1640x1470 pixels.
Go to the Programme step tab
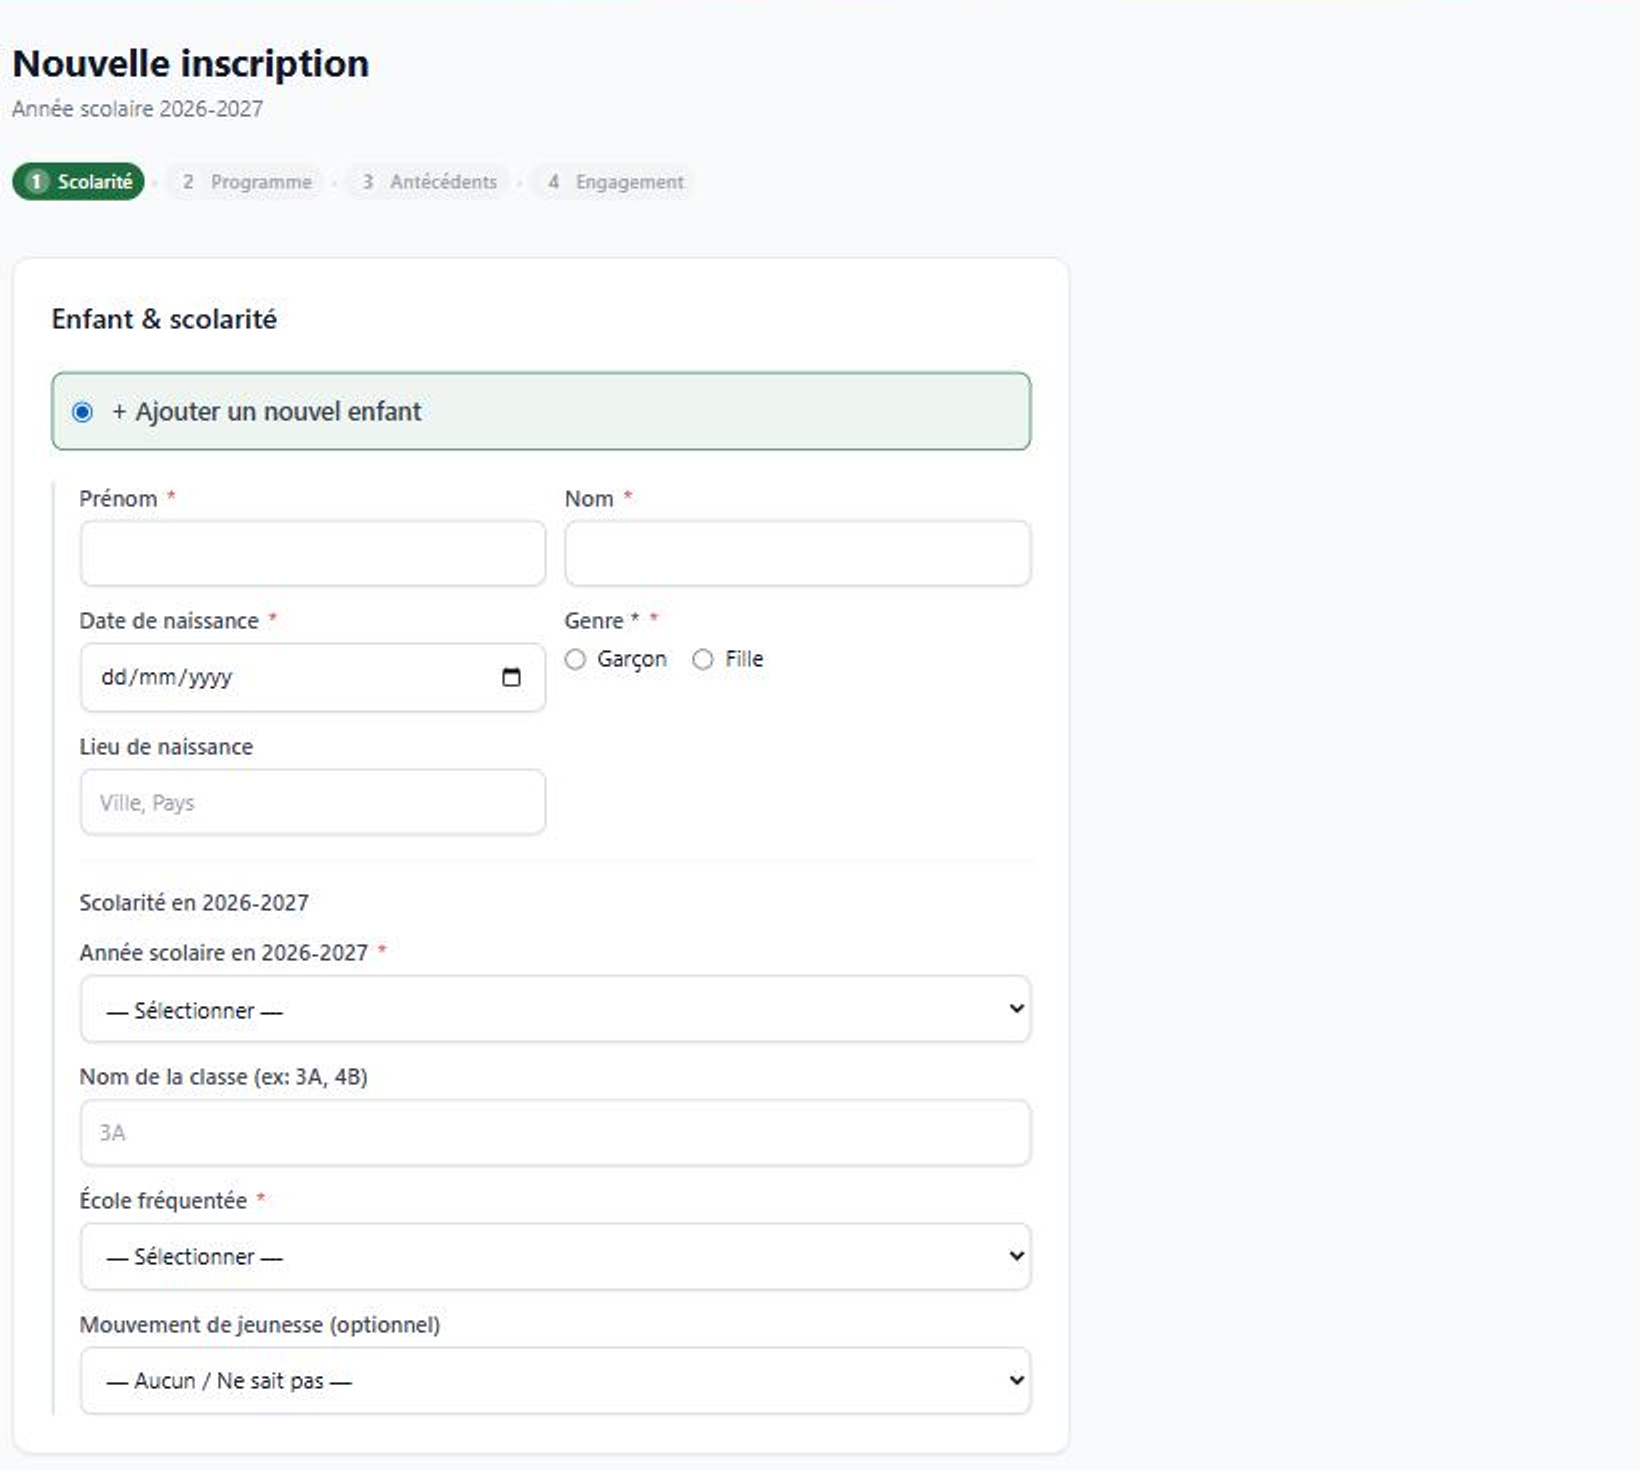coord(245,182)
